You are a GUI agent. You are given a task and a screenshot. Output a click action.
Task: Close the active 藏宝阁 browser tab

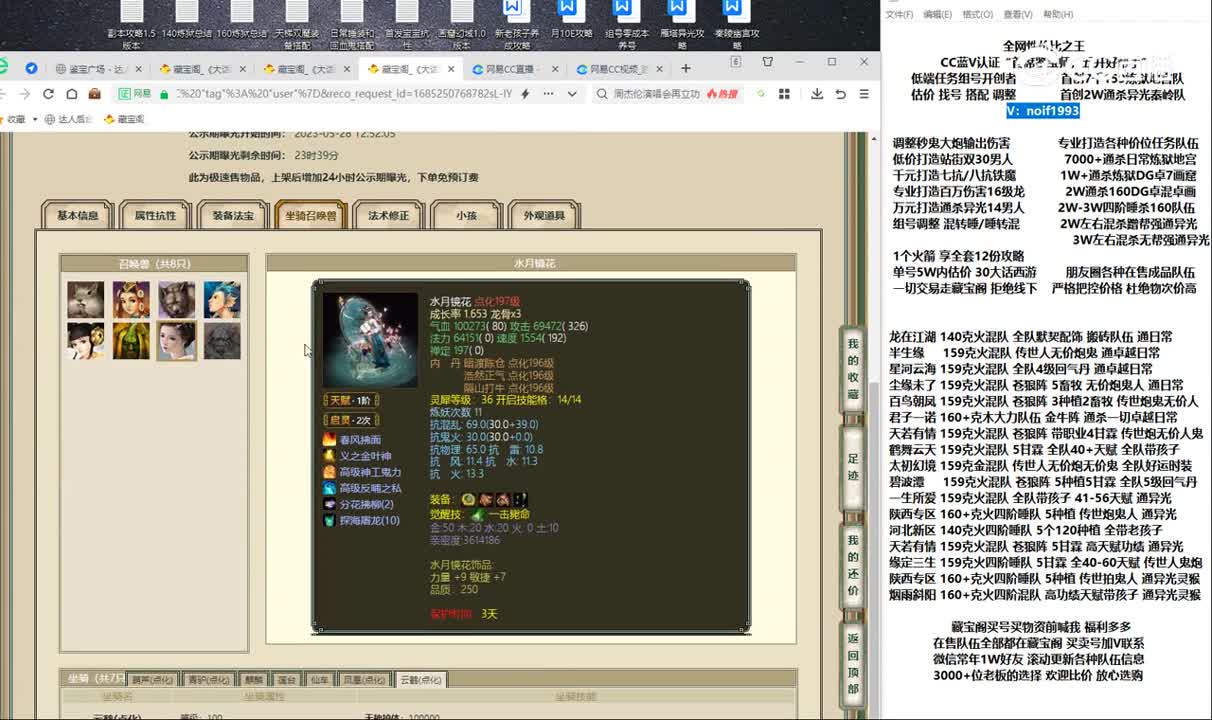tap(451, 69)
